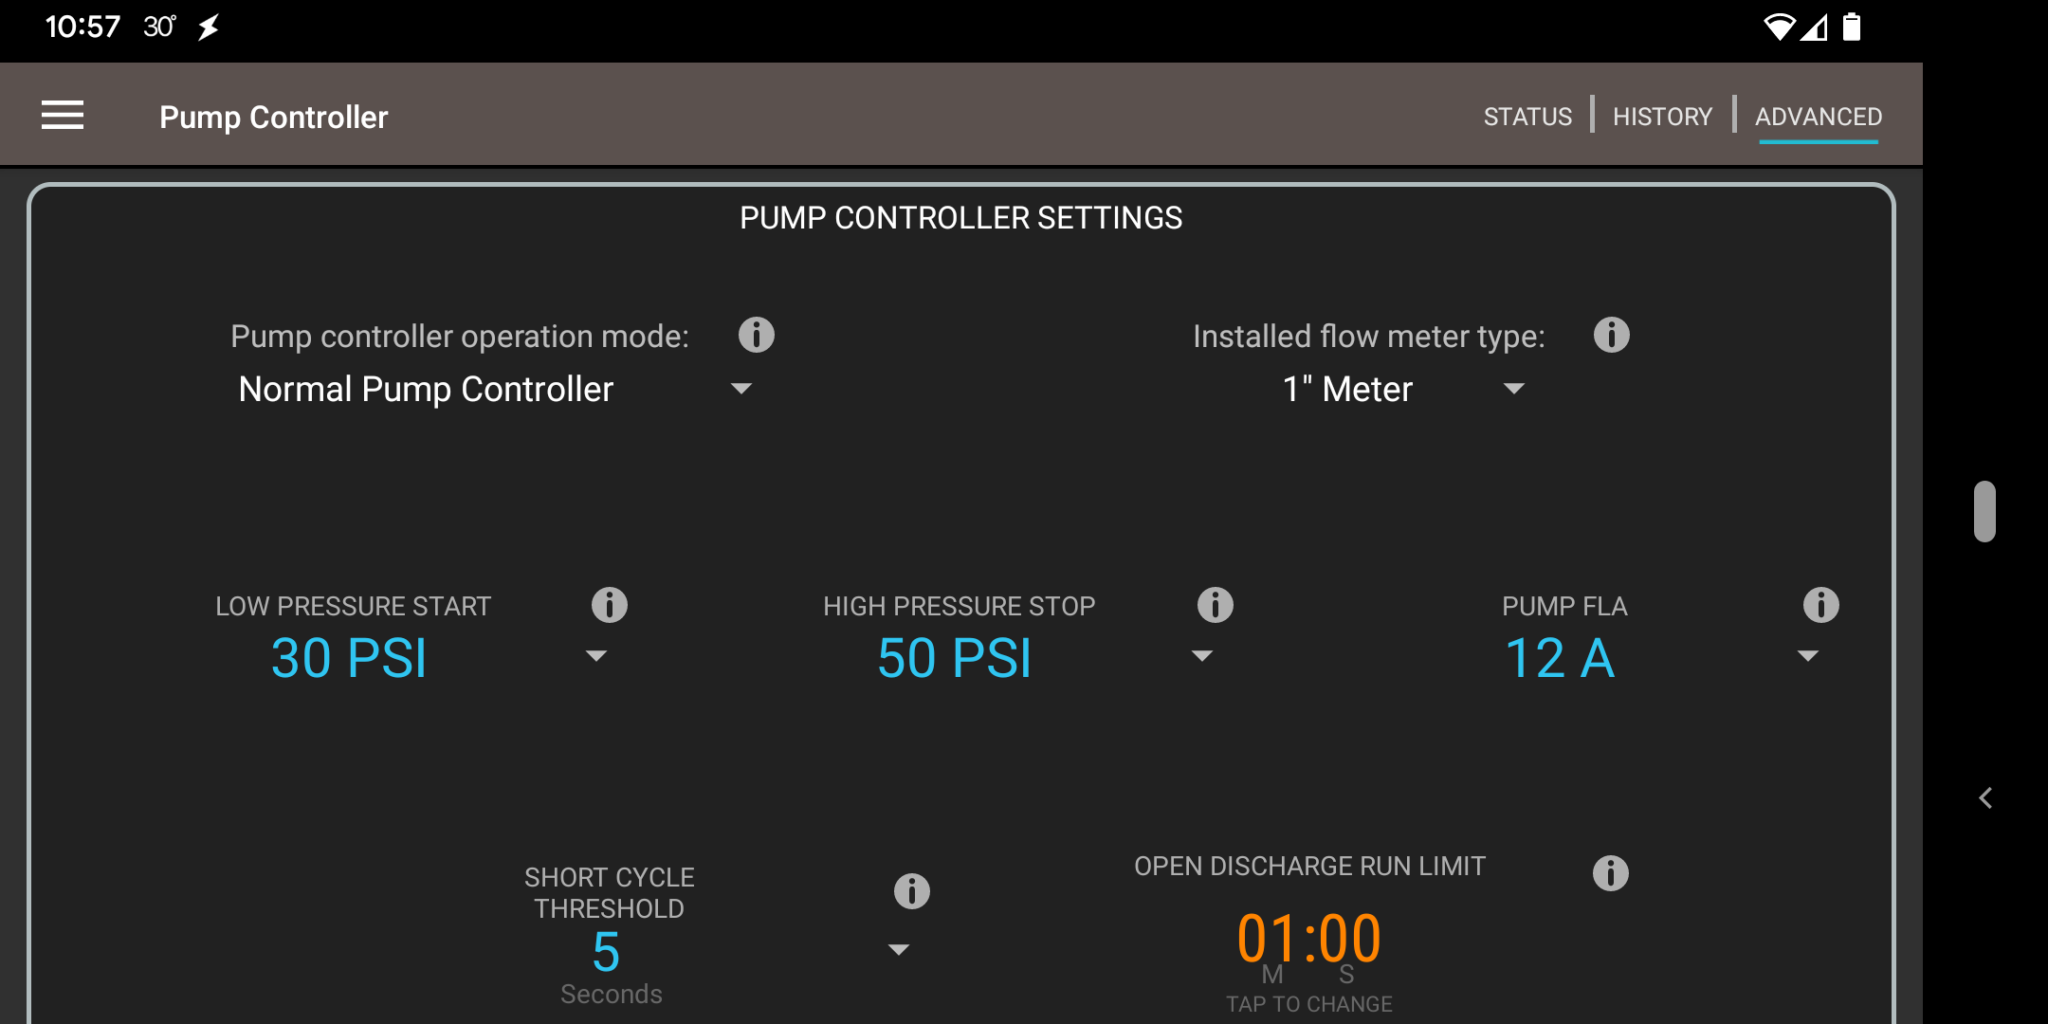Open the HISTORY tab
This screenshot has width=2048, height=1024.
(1662, 116)
